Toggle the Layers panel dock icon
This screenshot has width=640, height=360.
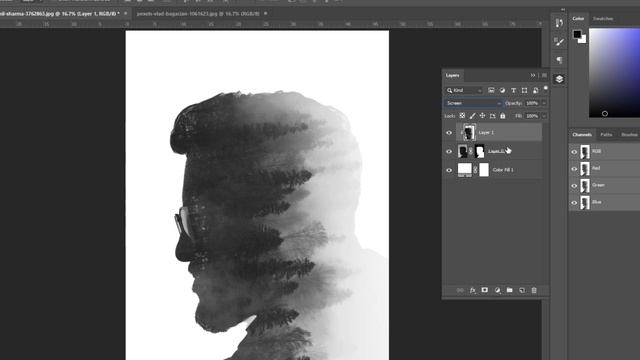[x=559, y=79]
